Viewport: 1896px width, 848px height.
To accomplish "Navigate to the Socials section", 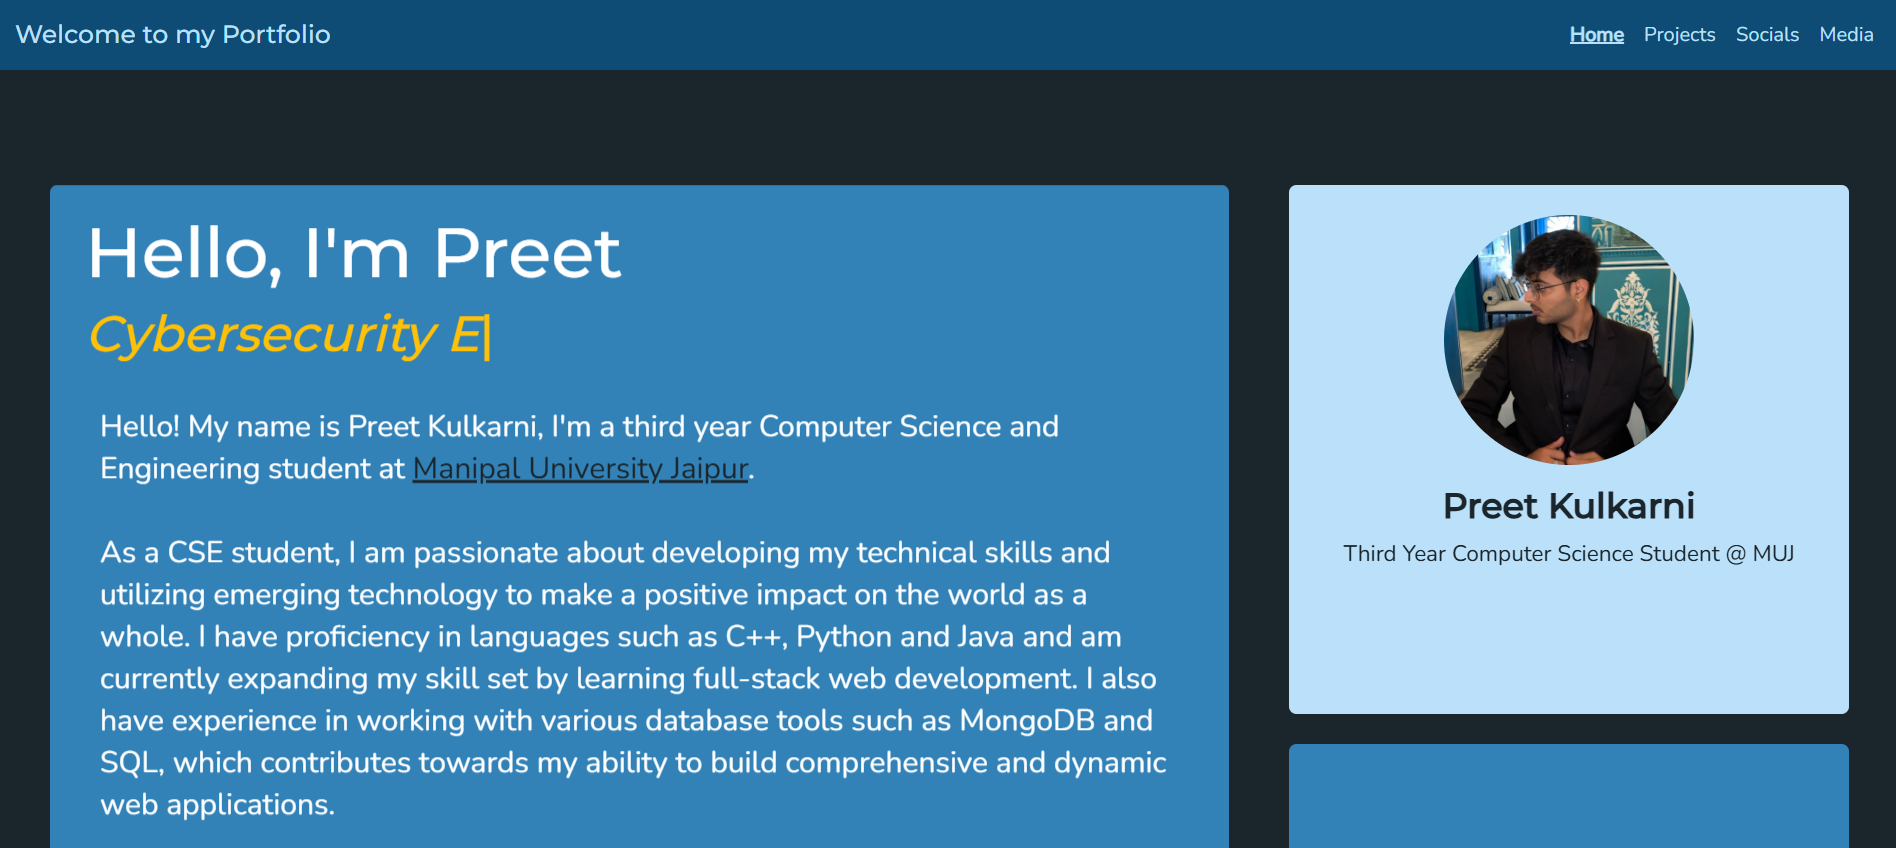I will tap(1767, 34).
